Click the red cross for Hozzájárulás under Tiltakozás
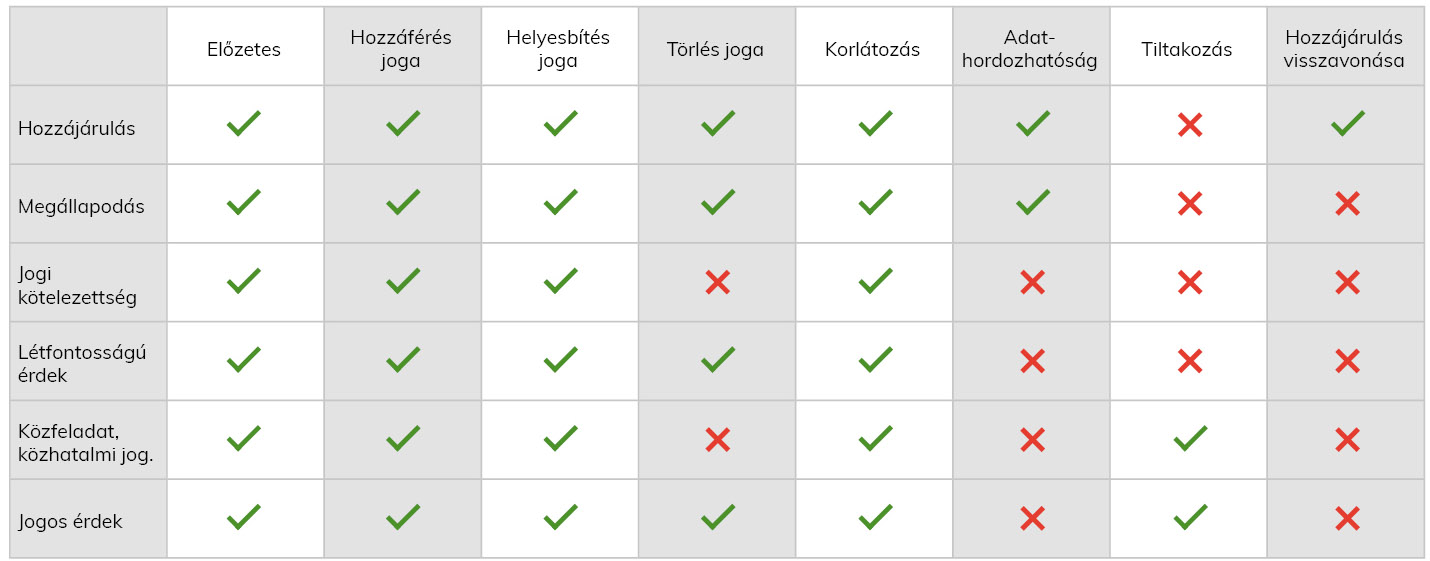The height and width of the screenshot is (561, 1430). point(1189,125)
